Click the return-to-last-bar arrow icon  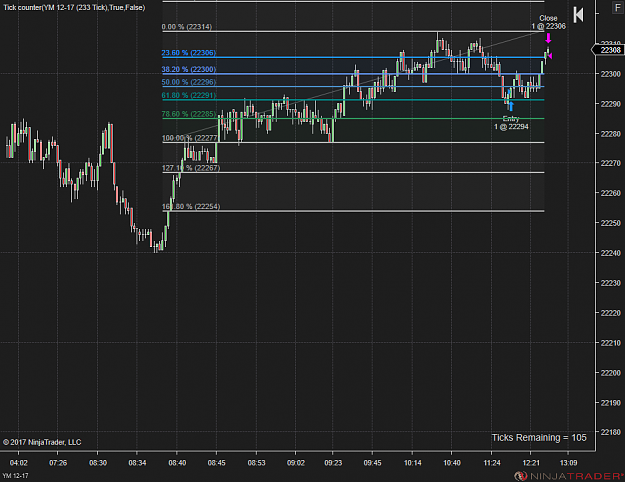(x=578, y=15)
